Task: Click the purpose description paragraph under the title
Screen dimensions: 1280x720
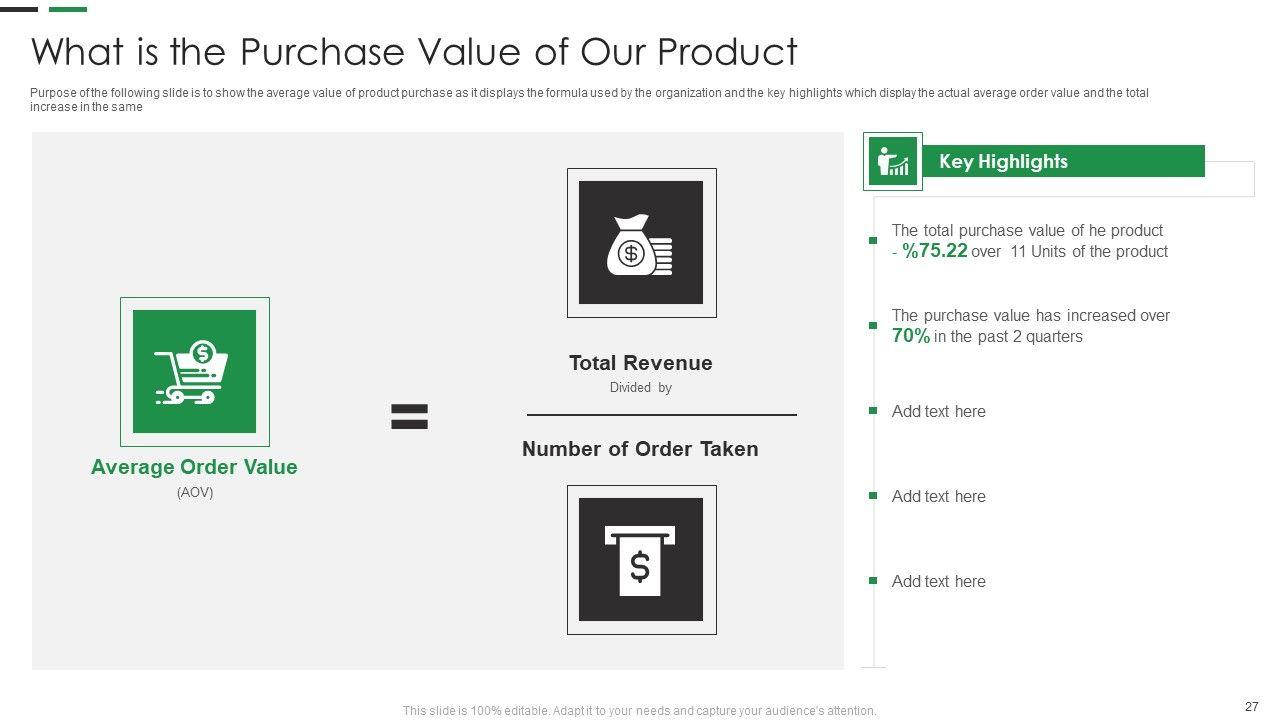Action: point(589,100)
